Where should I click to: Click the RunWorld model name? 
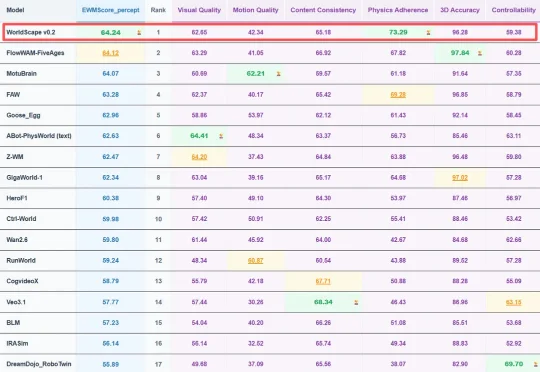pyautogui.click(x=21, y=261)
